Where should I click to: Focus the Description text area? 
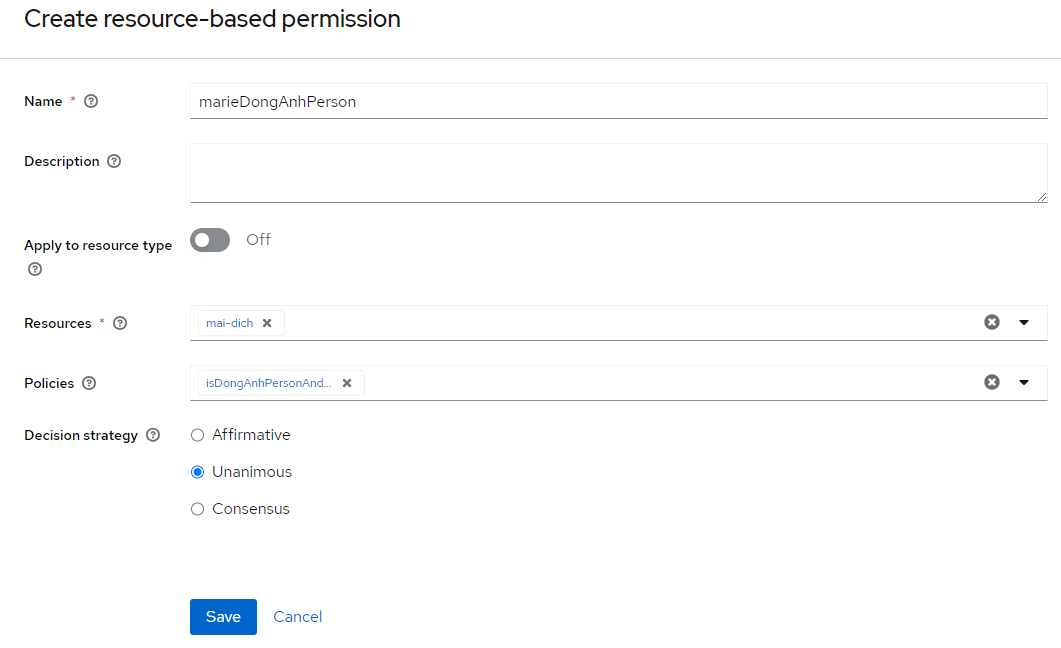pos(618,172)
